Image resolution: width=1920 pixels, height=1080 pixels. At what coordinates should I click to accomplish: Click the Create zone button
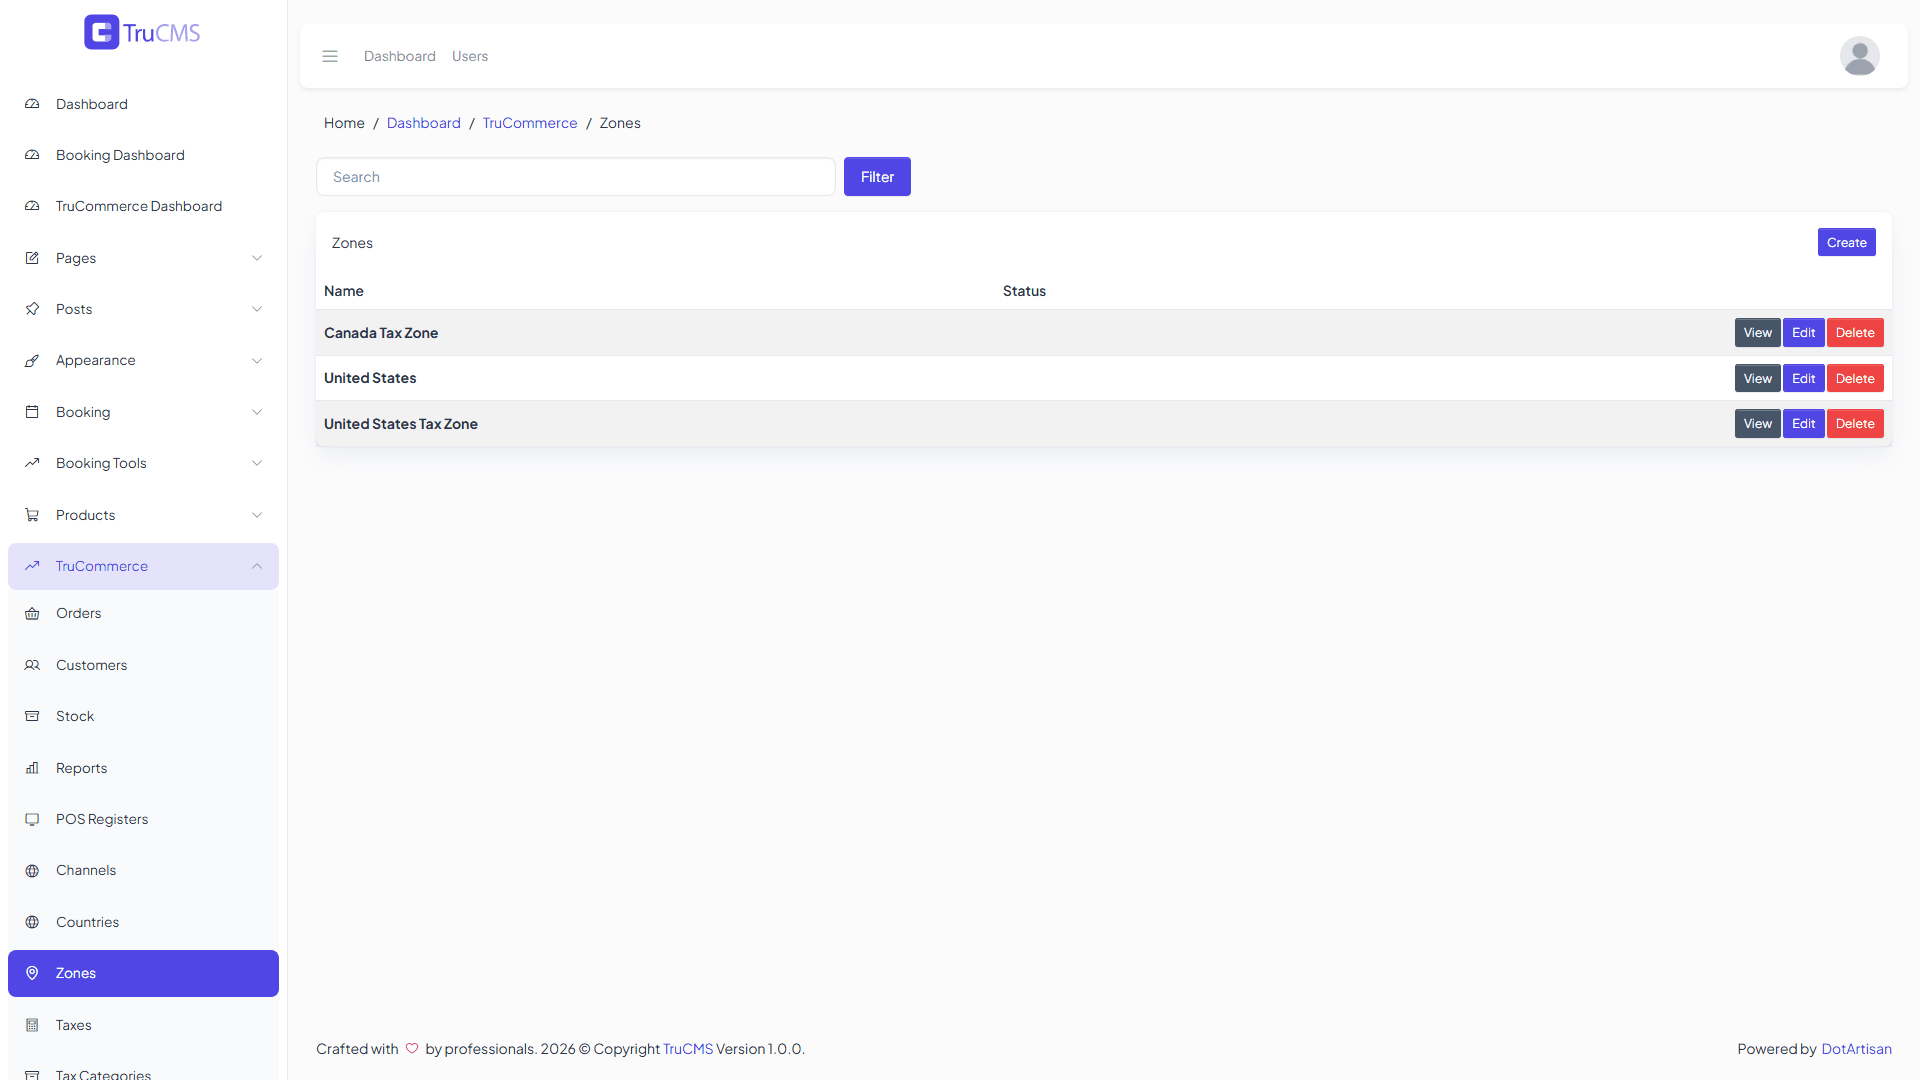[1846, 242]
